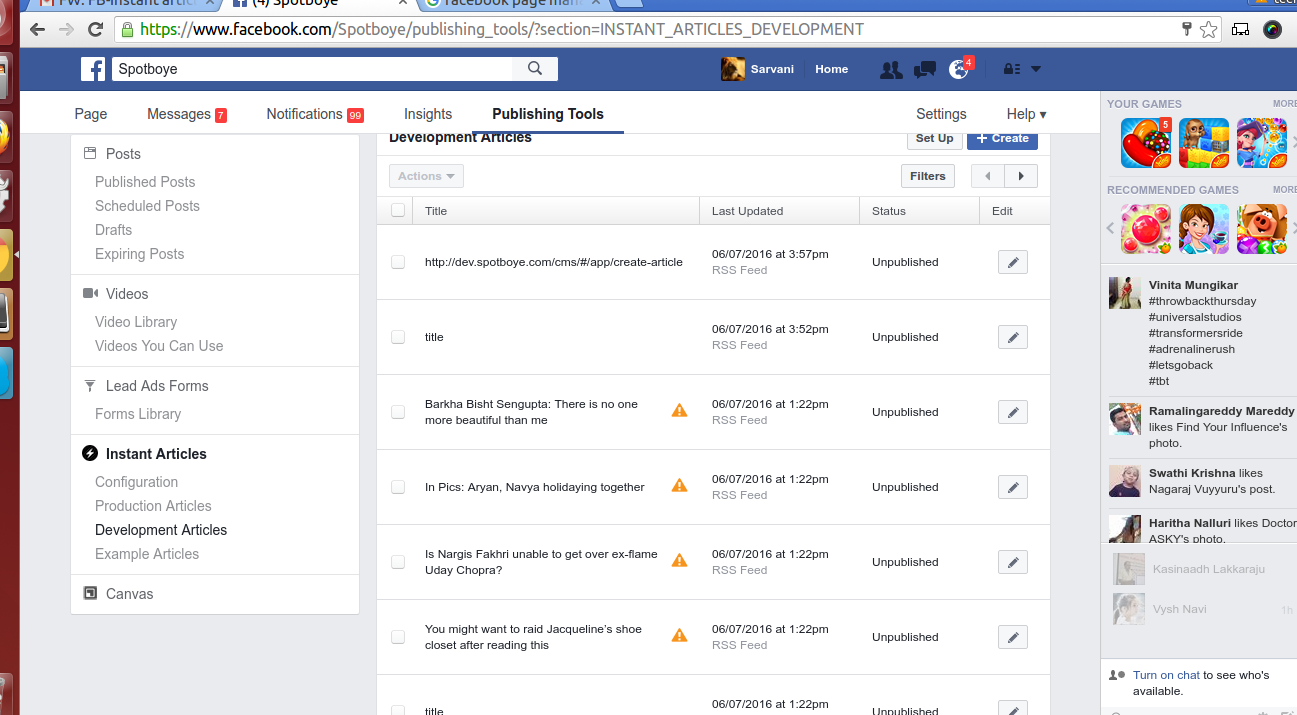The height and width of the screenshot is (715, 1297).
Task: Edit the Nargis Fakhri article
Action: 1013,562
